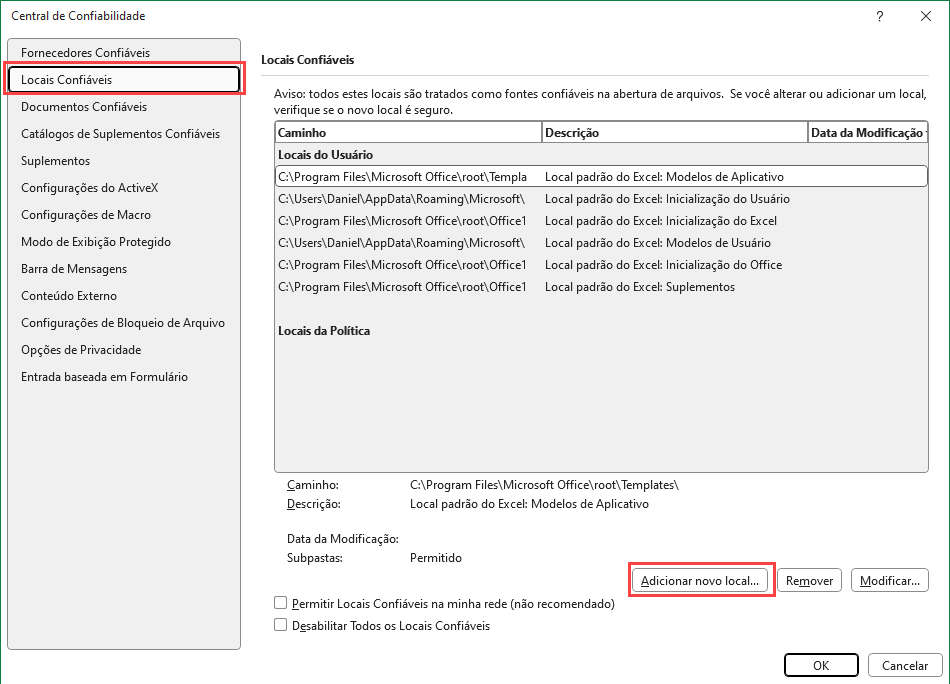Select the Inicialização do Excel row
This screenshot has width=950, height=684.
[x=601, y=221]
